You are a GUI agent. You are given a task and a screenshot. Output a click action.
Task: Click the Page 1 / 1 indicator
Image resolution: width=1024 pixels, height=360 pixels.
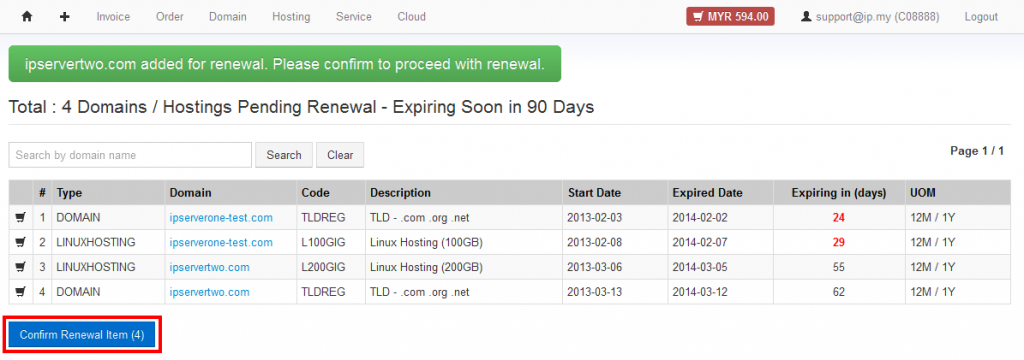click(x=977, y=151)
